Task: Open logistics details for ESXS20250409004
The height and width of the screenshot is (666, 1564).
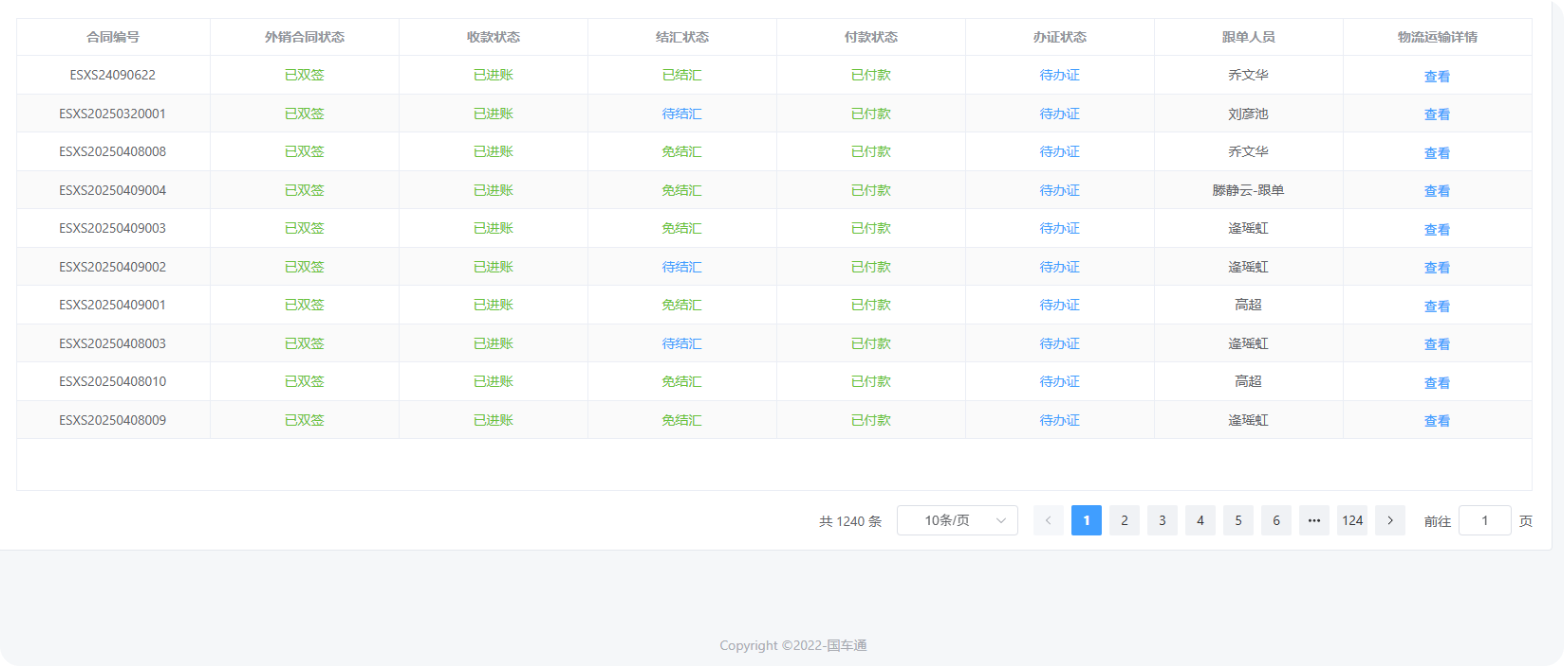Action: coord(1437,191)
